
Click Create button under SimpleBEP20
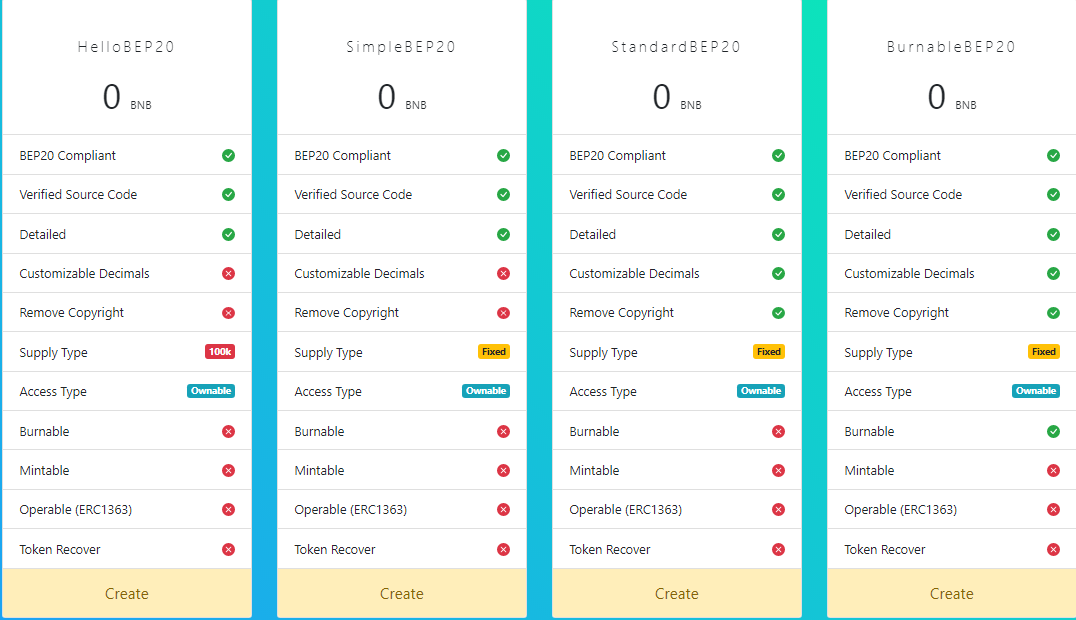pos(401,593)
